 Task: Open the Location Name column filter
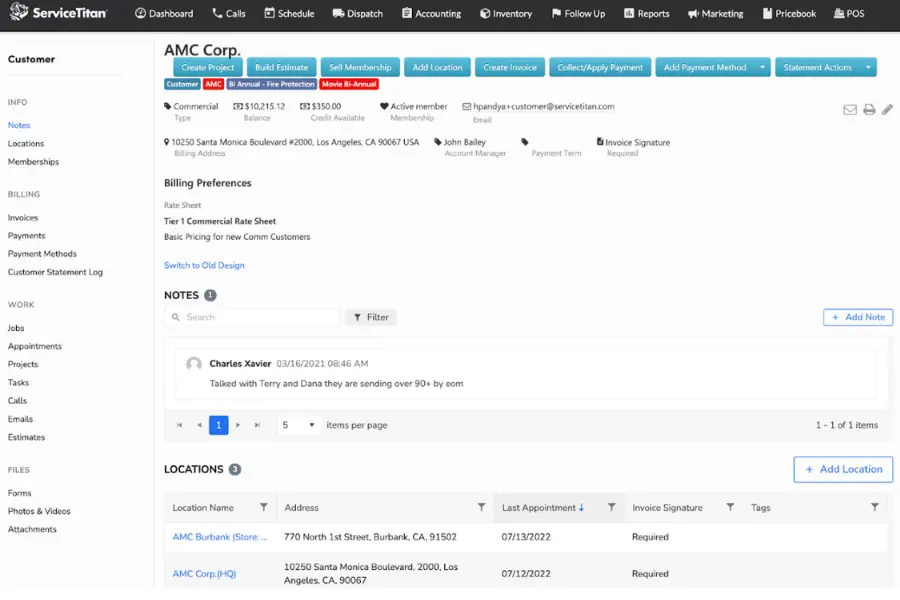click(263, 507)
